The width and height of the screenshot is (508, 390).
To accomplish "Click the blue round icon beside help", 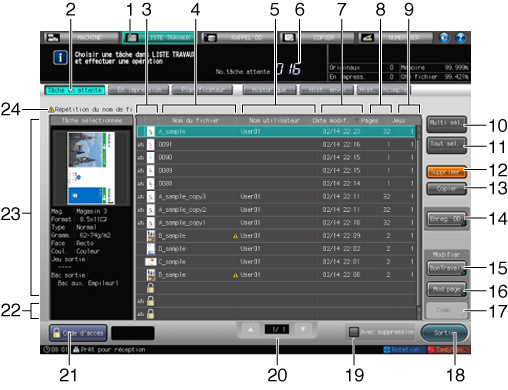I will coord(444,38).
